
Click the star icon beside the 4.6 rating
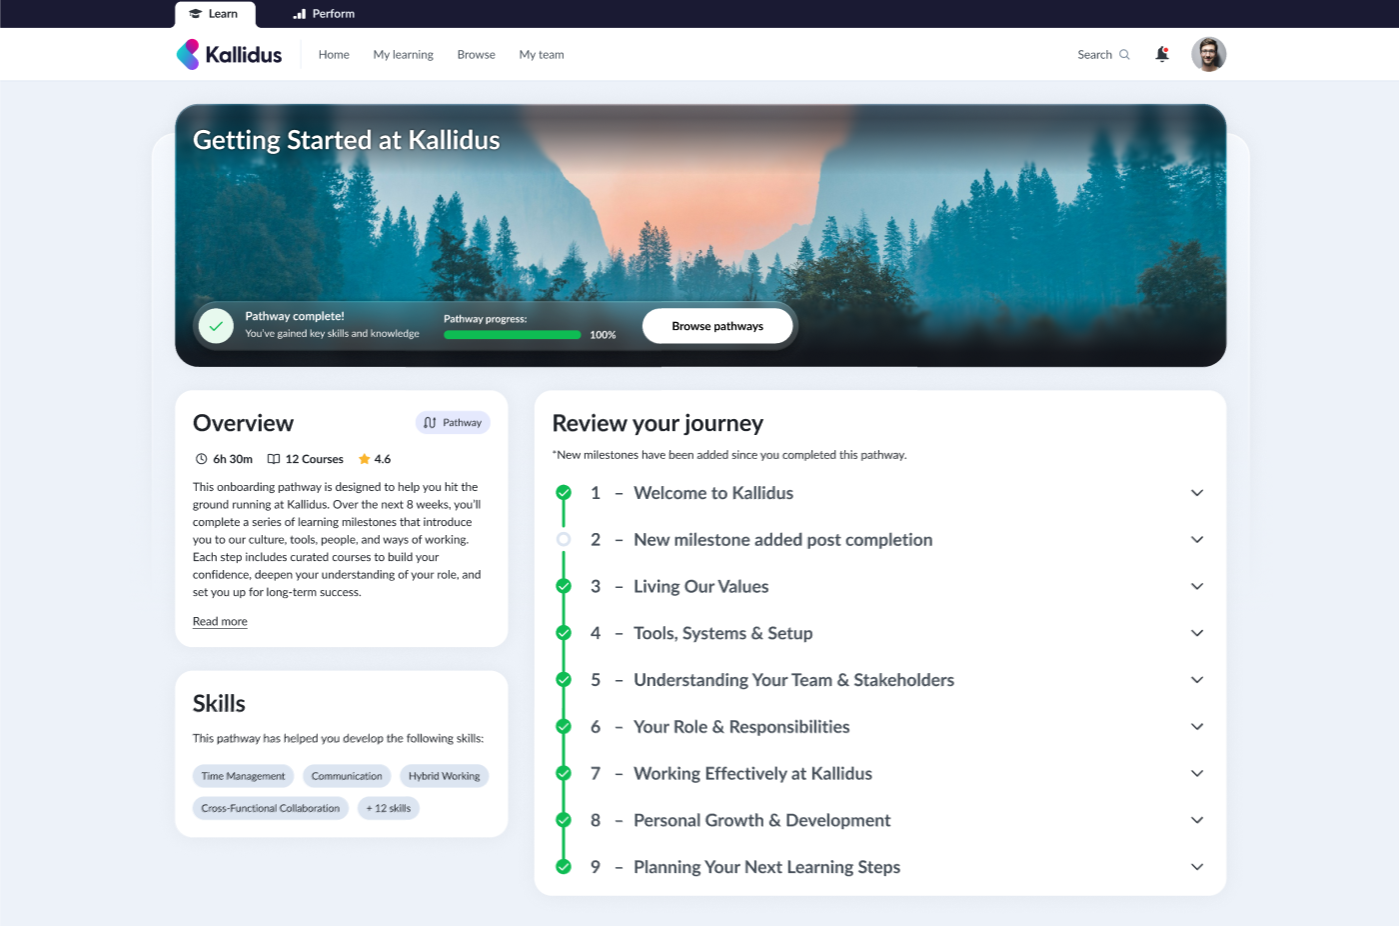(x=366, y=458)
